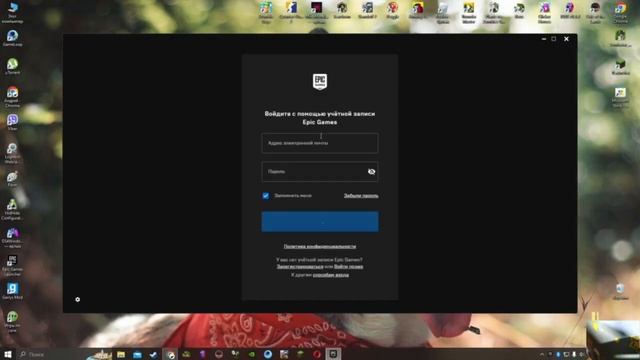Screen dimensions: 640x360
Task: Focus the Пароль input field
Action: tap(320, 172)
